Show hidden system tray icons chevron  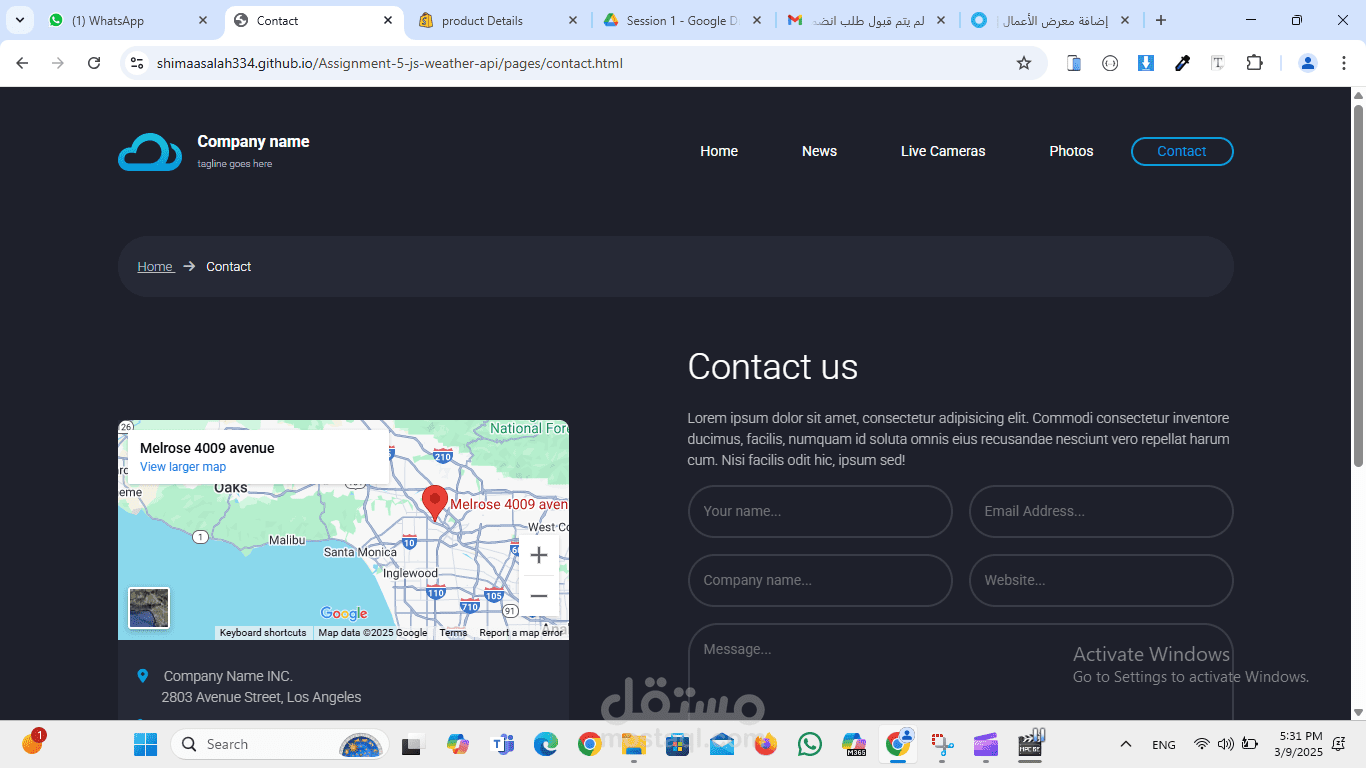click(x=1126, y=744)
